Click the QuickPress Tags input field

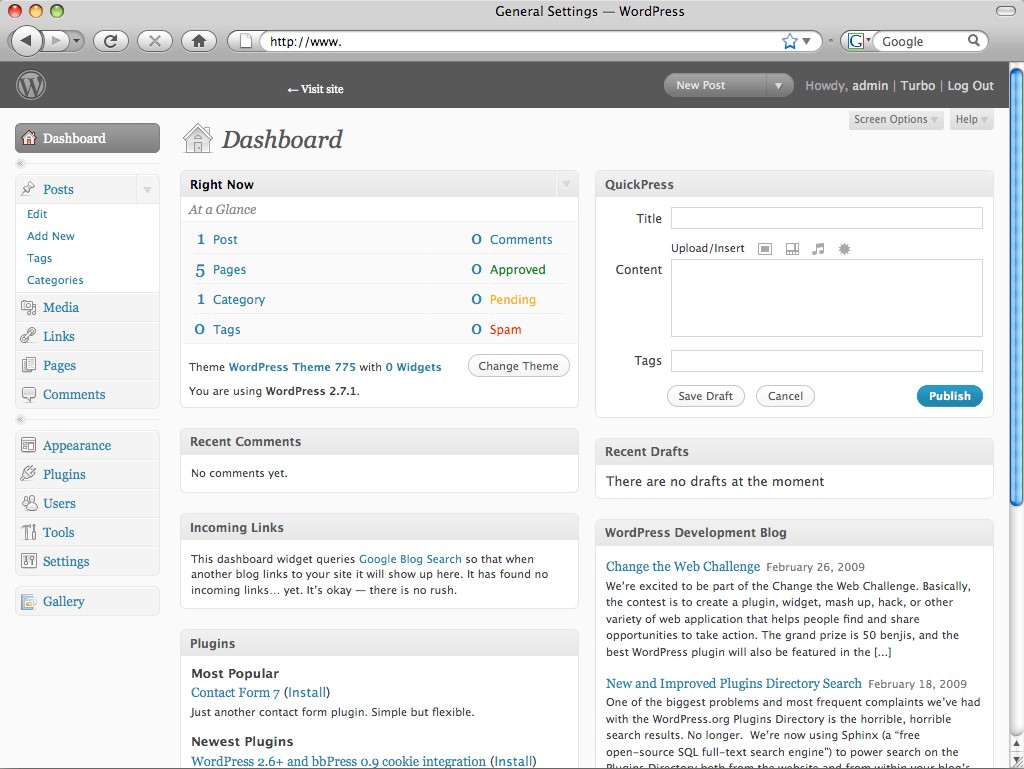click(827, 361)
